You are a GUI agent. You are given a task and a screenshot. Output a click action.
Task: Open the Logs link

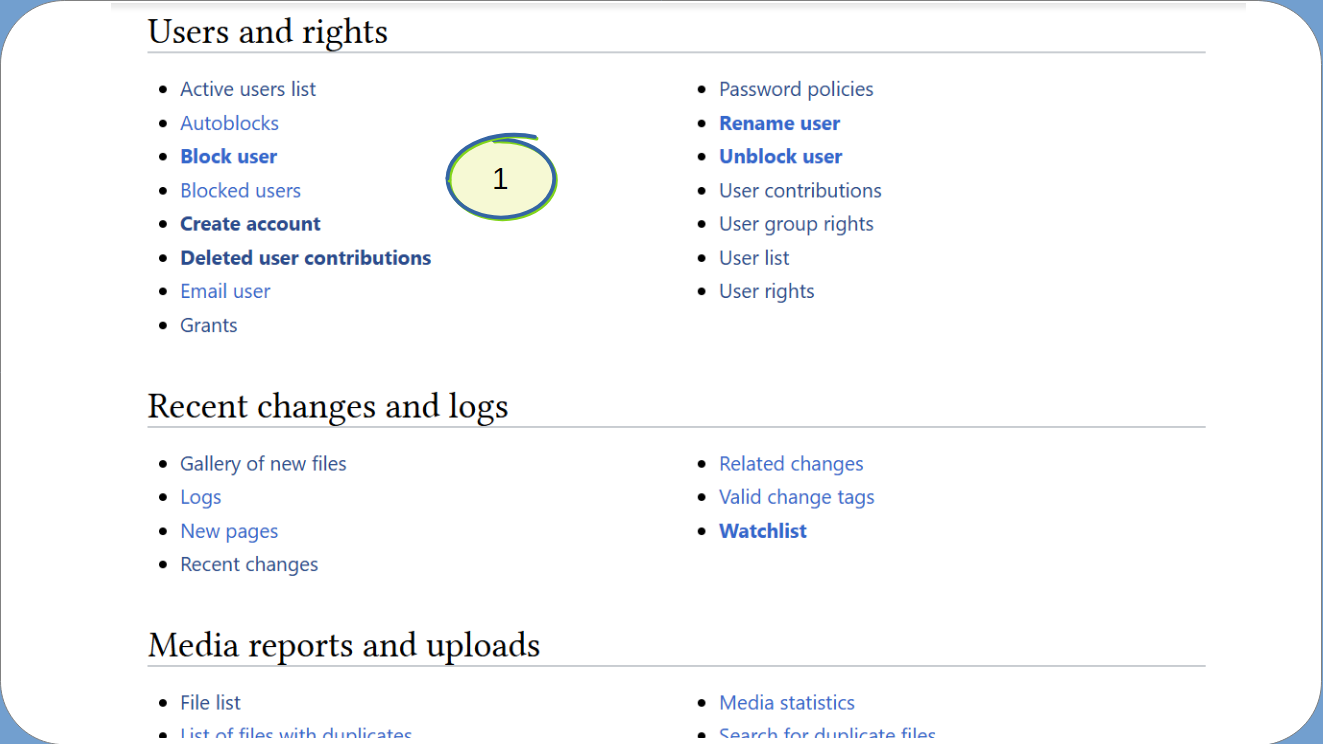(200, 497)
